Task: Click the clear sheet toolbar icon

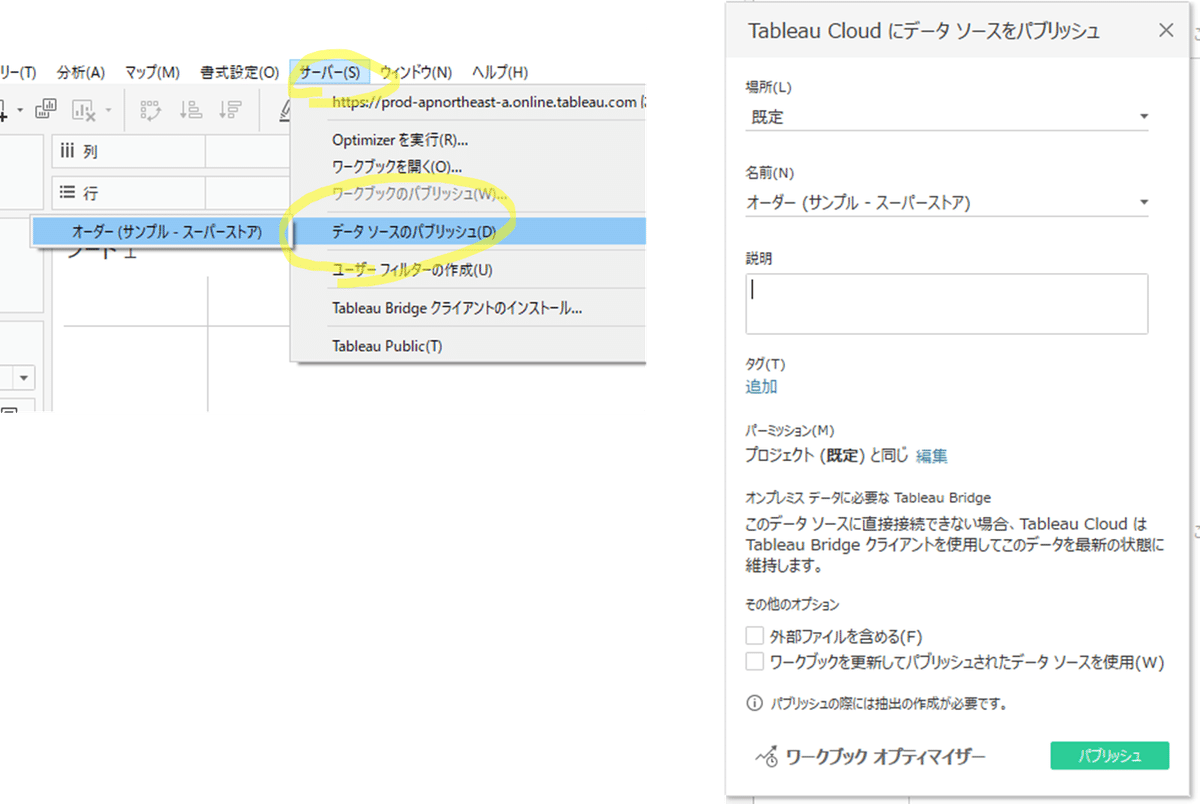Action: [x=82, y=110]
